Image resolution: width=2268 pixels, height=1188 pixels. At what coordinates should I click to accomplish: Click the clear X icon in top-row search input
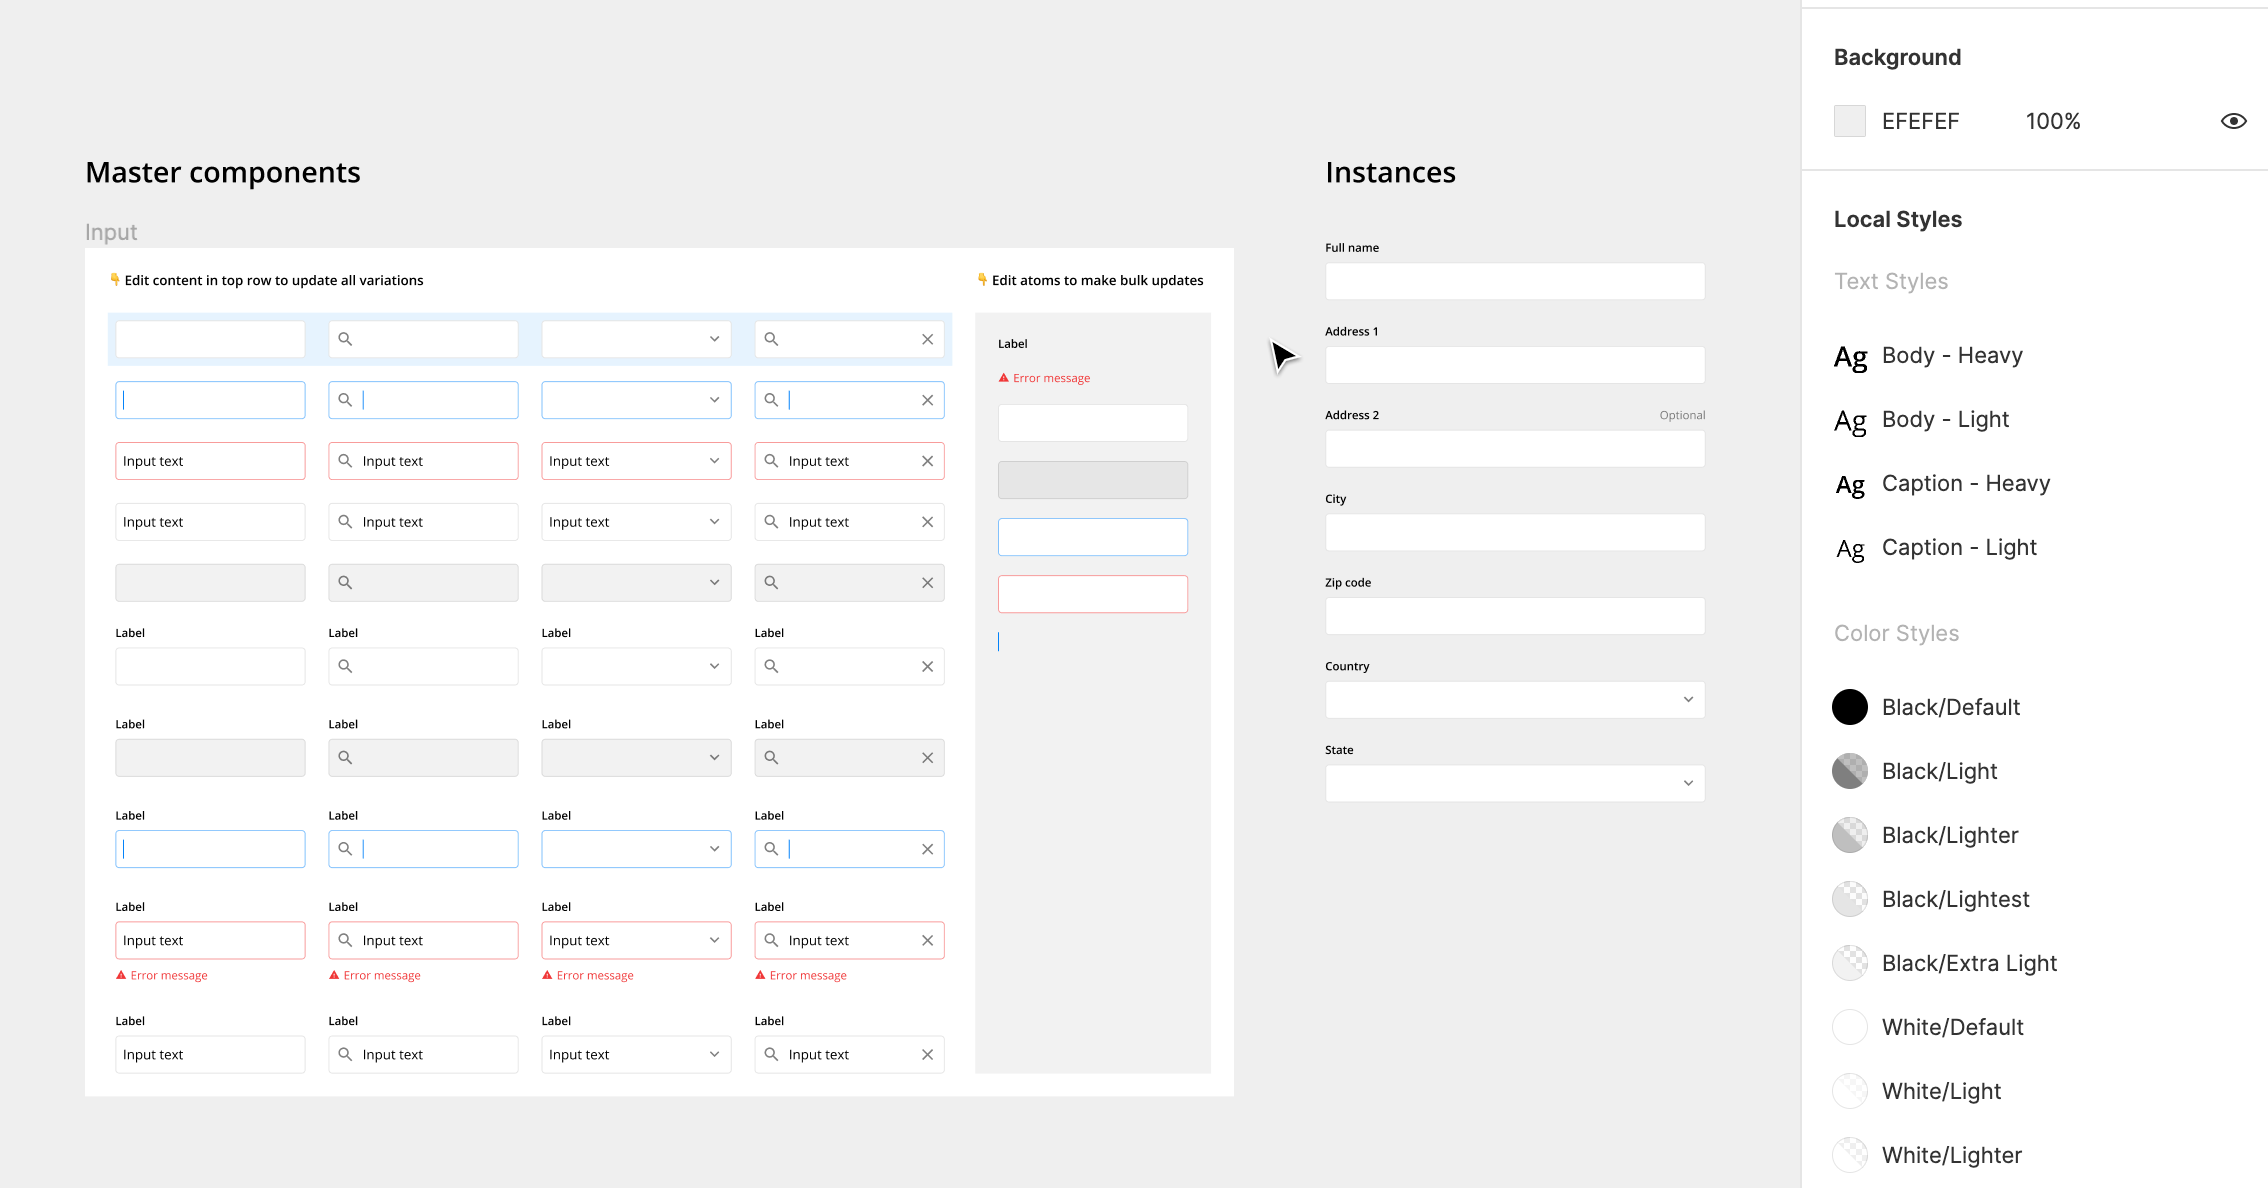tap(927, 339)
